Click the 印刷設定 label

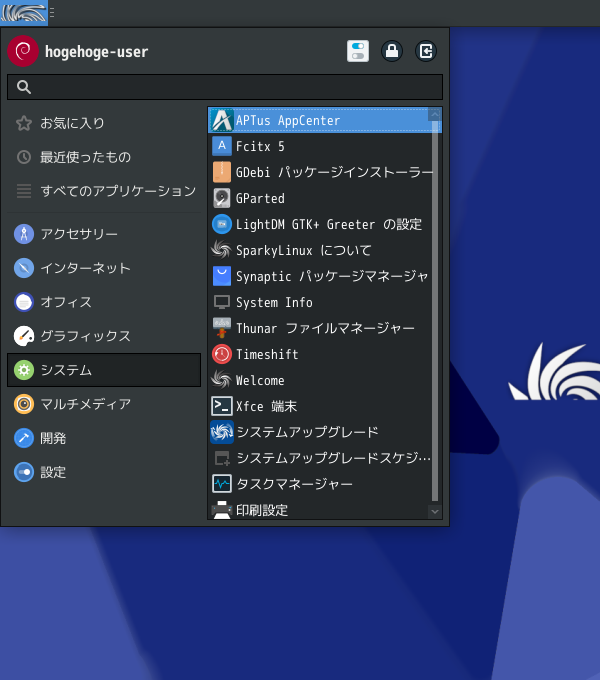pyautogui.click(x=262, y=510)
